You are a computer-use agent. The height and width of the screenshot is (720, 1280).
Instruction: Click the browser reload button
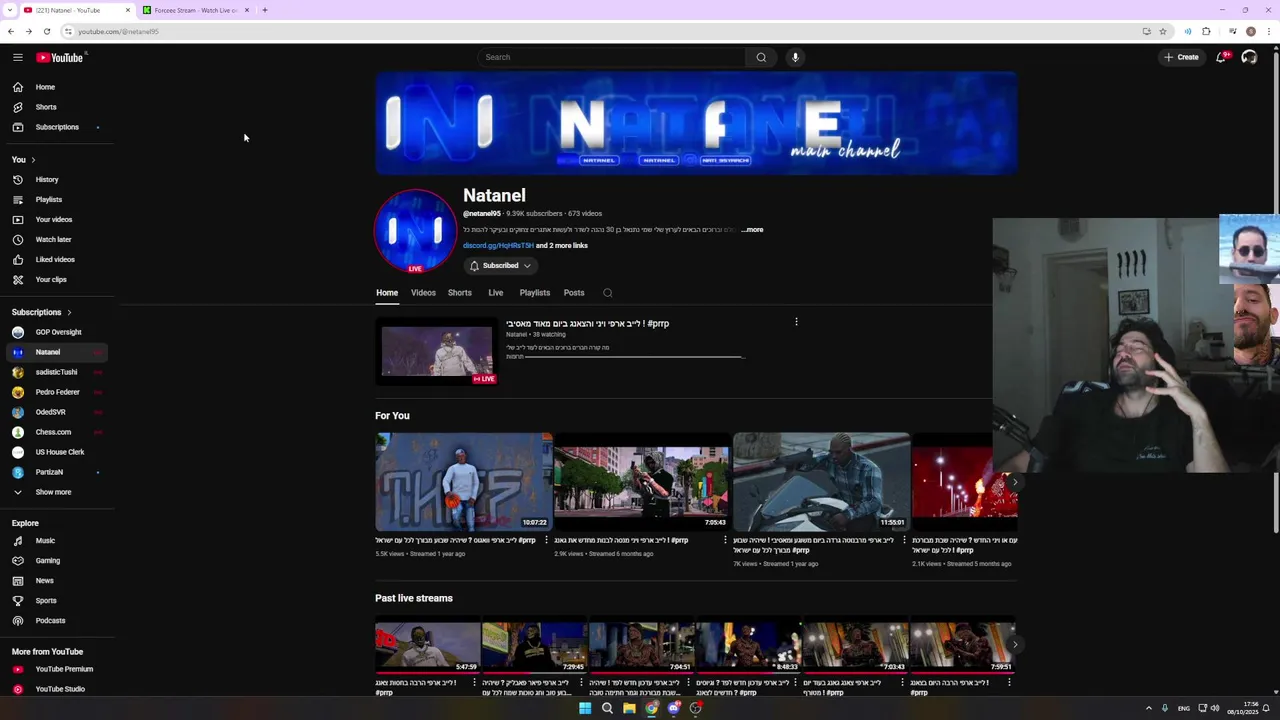click(46, 31)
